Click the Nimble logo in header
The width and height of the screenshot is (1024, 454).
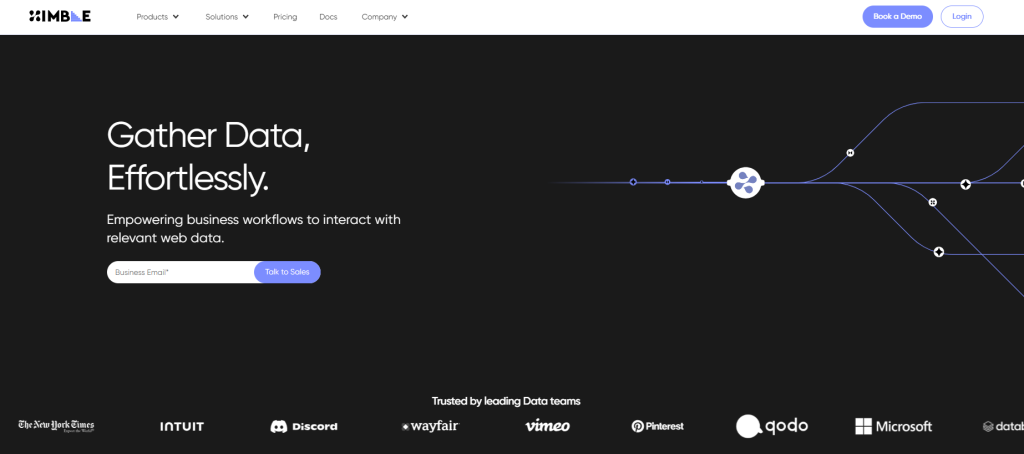(60, 17)
